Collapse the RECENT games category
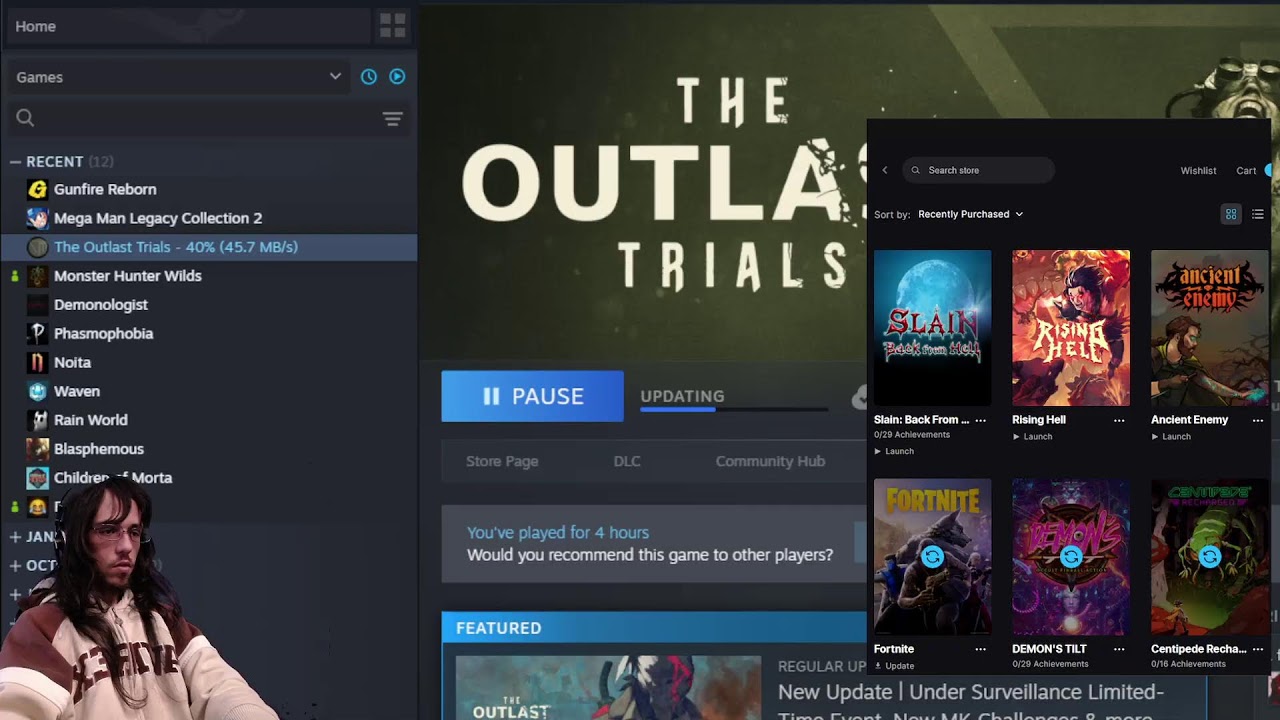Screen dimensions: 1280x720 point(15,161)
